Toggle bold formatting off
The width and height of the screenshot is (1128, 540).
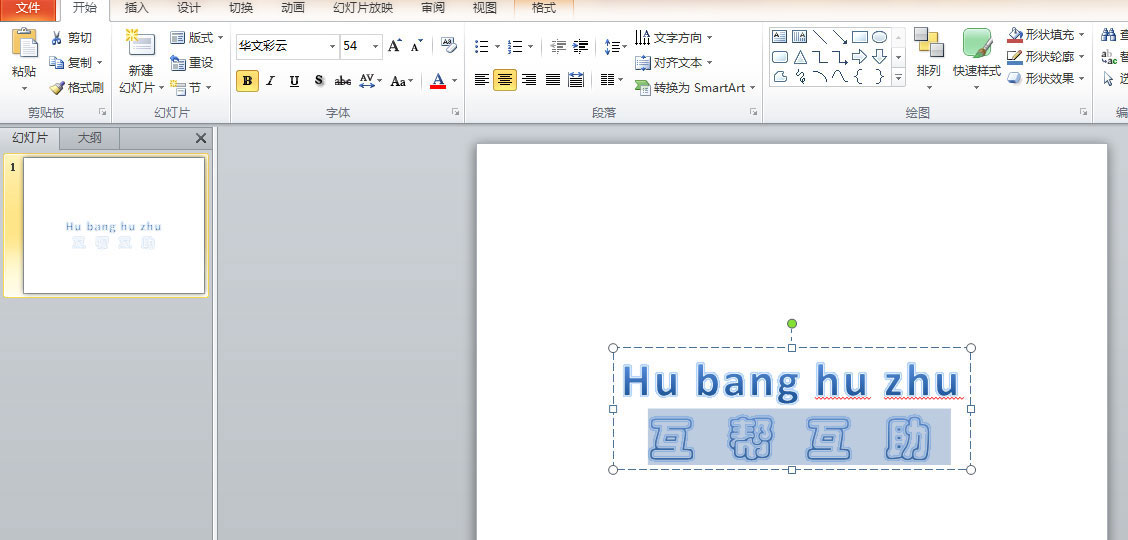tap(247, 81)
